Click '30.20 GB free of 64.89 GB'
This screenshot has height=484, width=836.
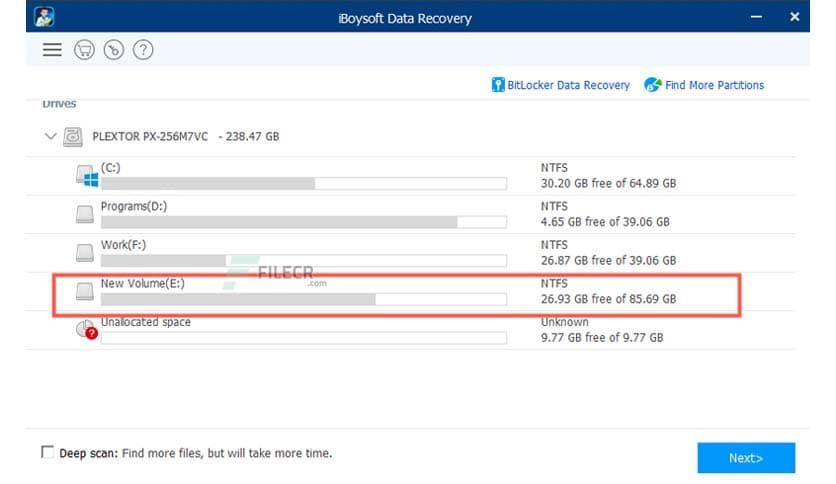click(608, 183)
